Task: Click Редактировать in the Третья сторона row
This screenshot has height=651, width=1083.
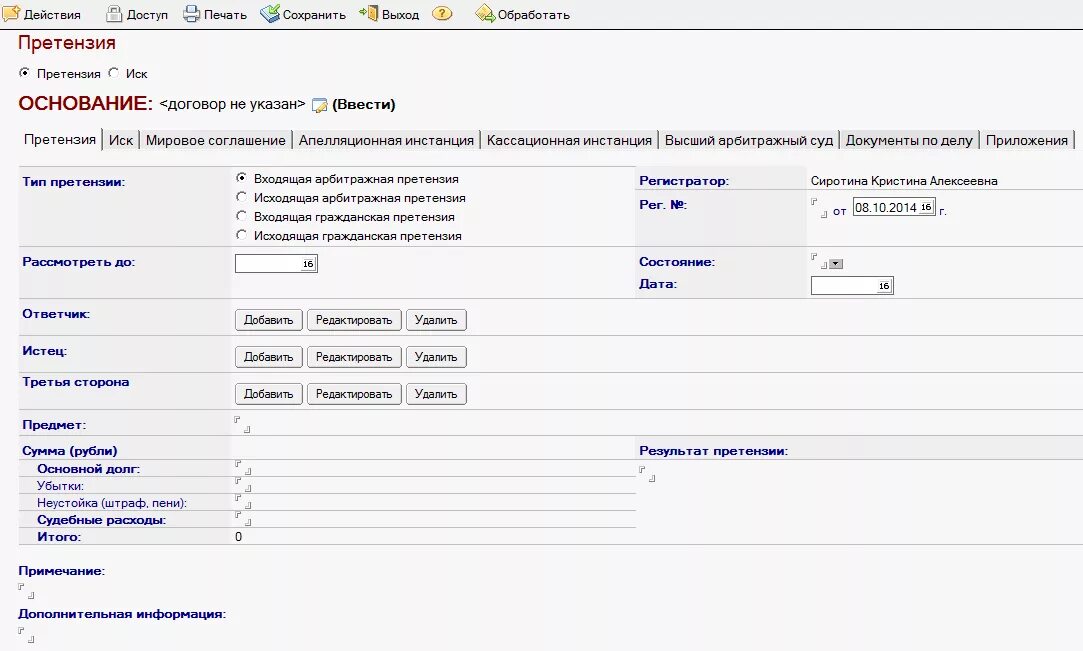Action: click(x=354, y=393)
